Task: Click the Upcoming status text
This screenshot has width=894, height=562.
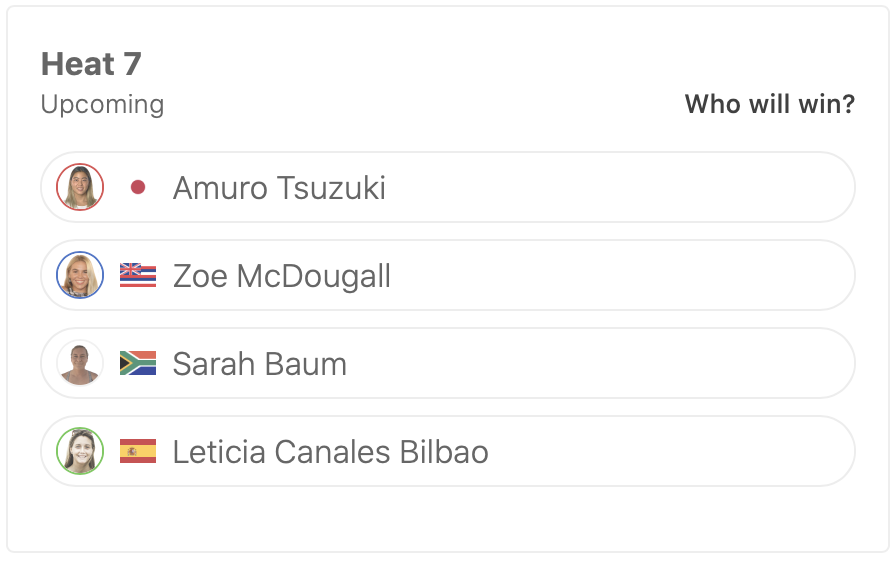Action: (x=102, y=104)
